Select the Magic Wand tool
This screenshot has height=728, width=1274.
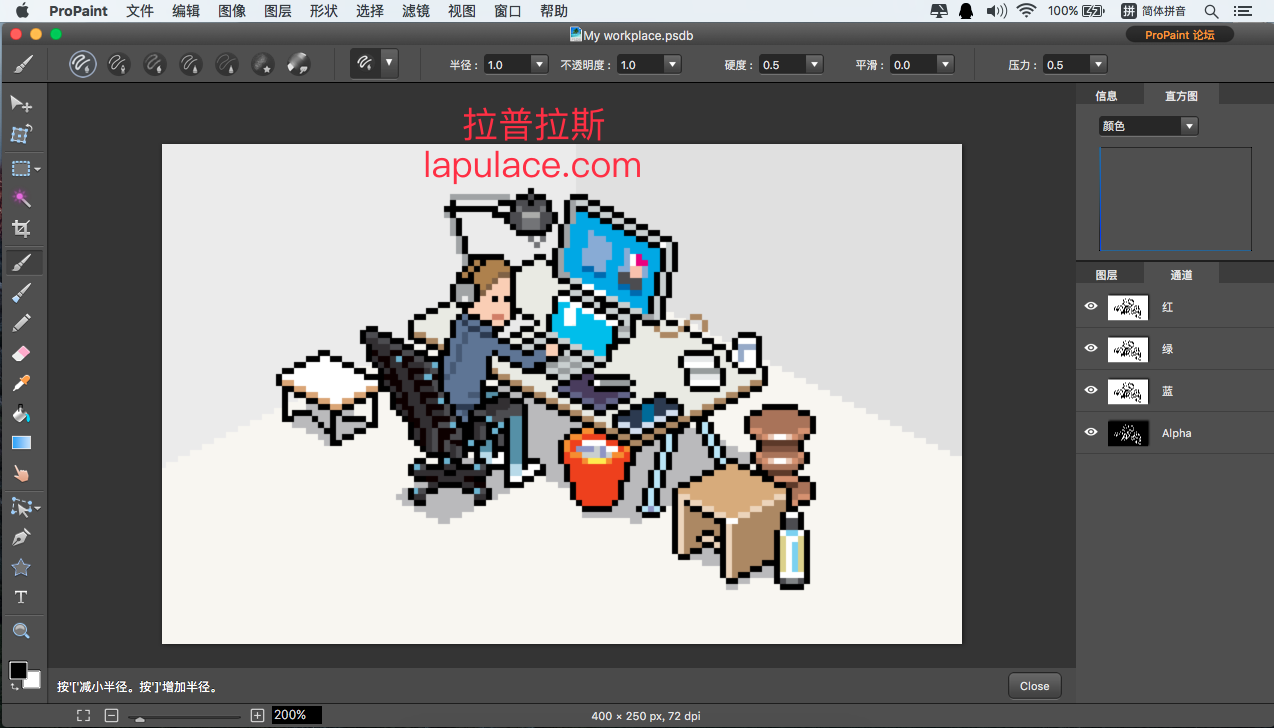pos(21,198)
